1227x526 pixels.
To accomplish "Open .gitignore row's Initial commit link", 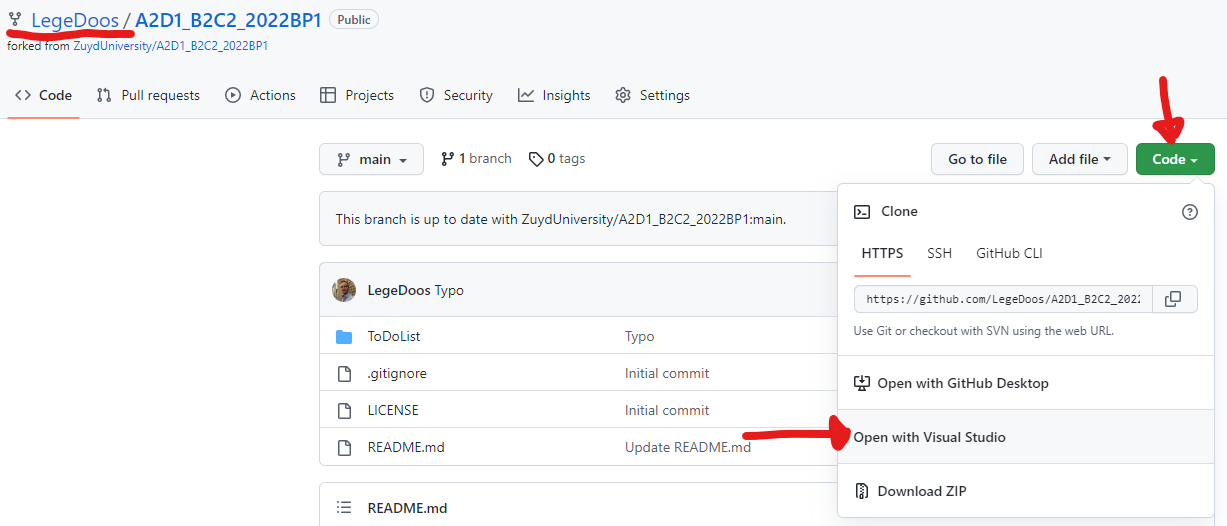I will (x=667, y=373).
